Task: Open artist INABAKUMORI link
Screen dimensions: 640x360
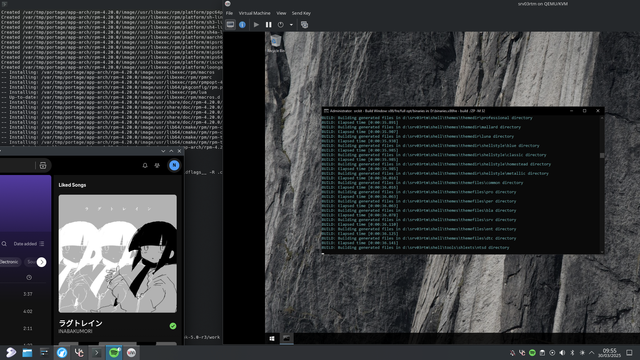Action: coord(75,331)
